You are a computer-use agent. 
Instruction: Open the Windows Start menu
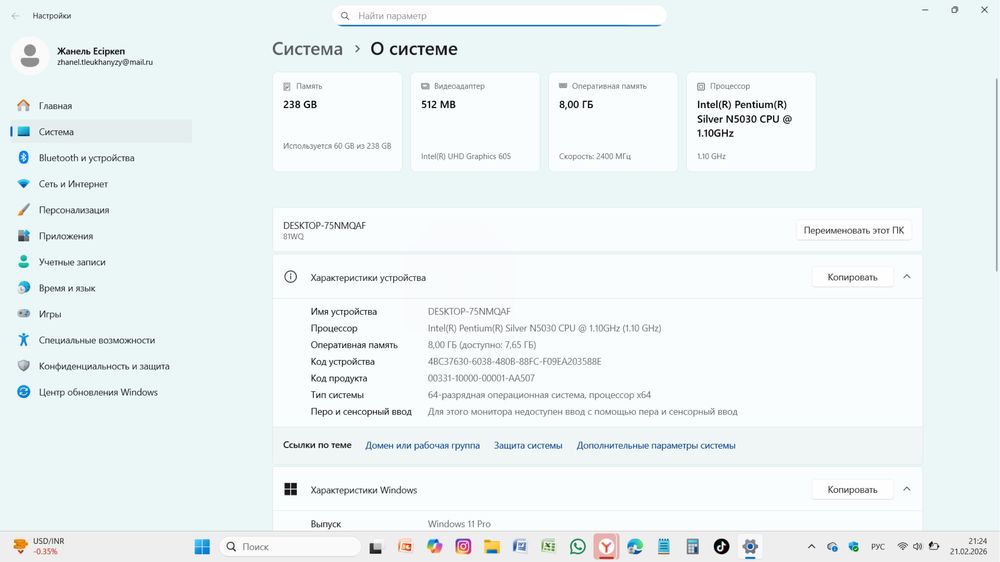pyautogui.click(x=202, y=547)
